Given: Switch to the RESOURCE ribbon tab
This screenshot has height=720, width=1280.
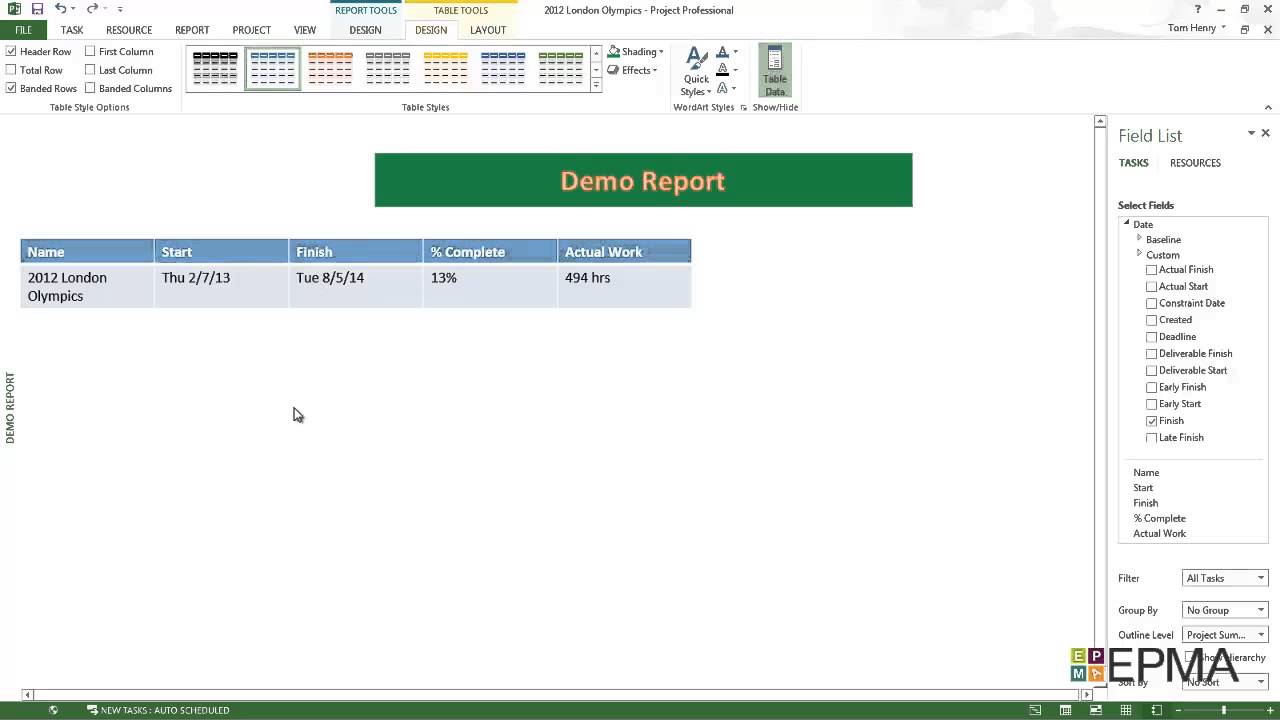Looking at the screenshot, I should point(129,30).
